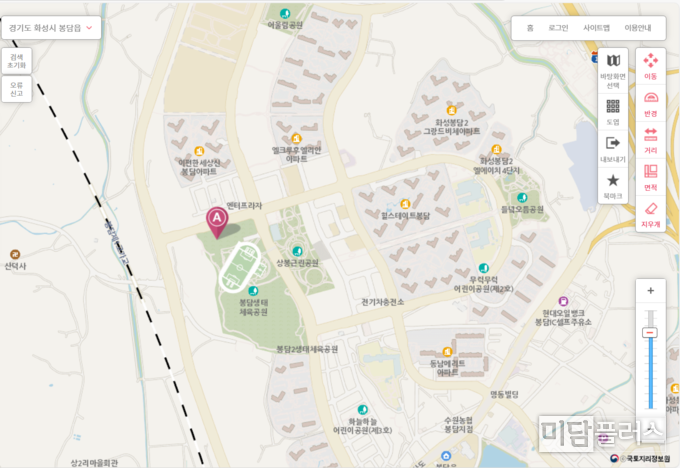The width and height of the screenshot is (680, 468).
Task: Open the 도엽 map sheet grid
Action: (x=613, y=111)
